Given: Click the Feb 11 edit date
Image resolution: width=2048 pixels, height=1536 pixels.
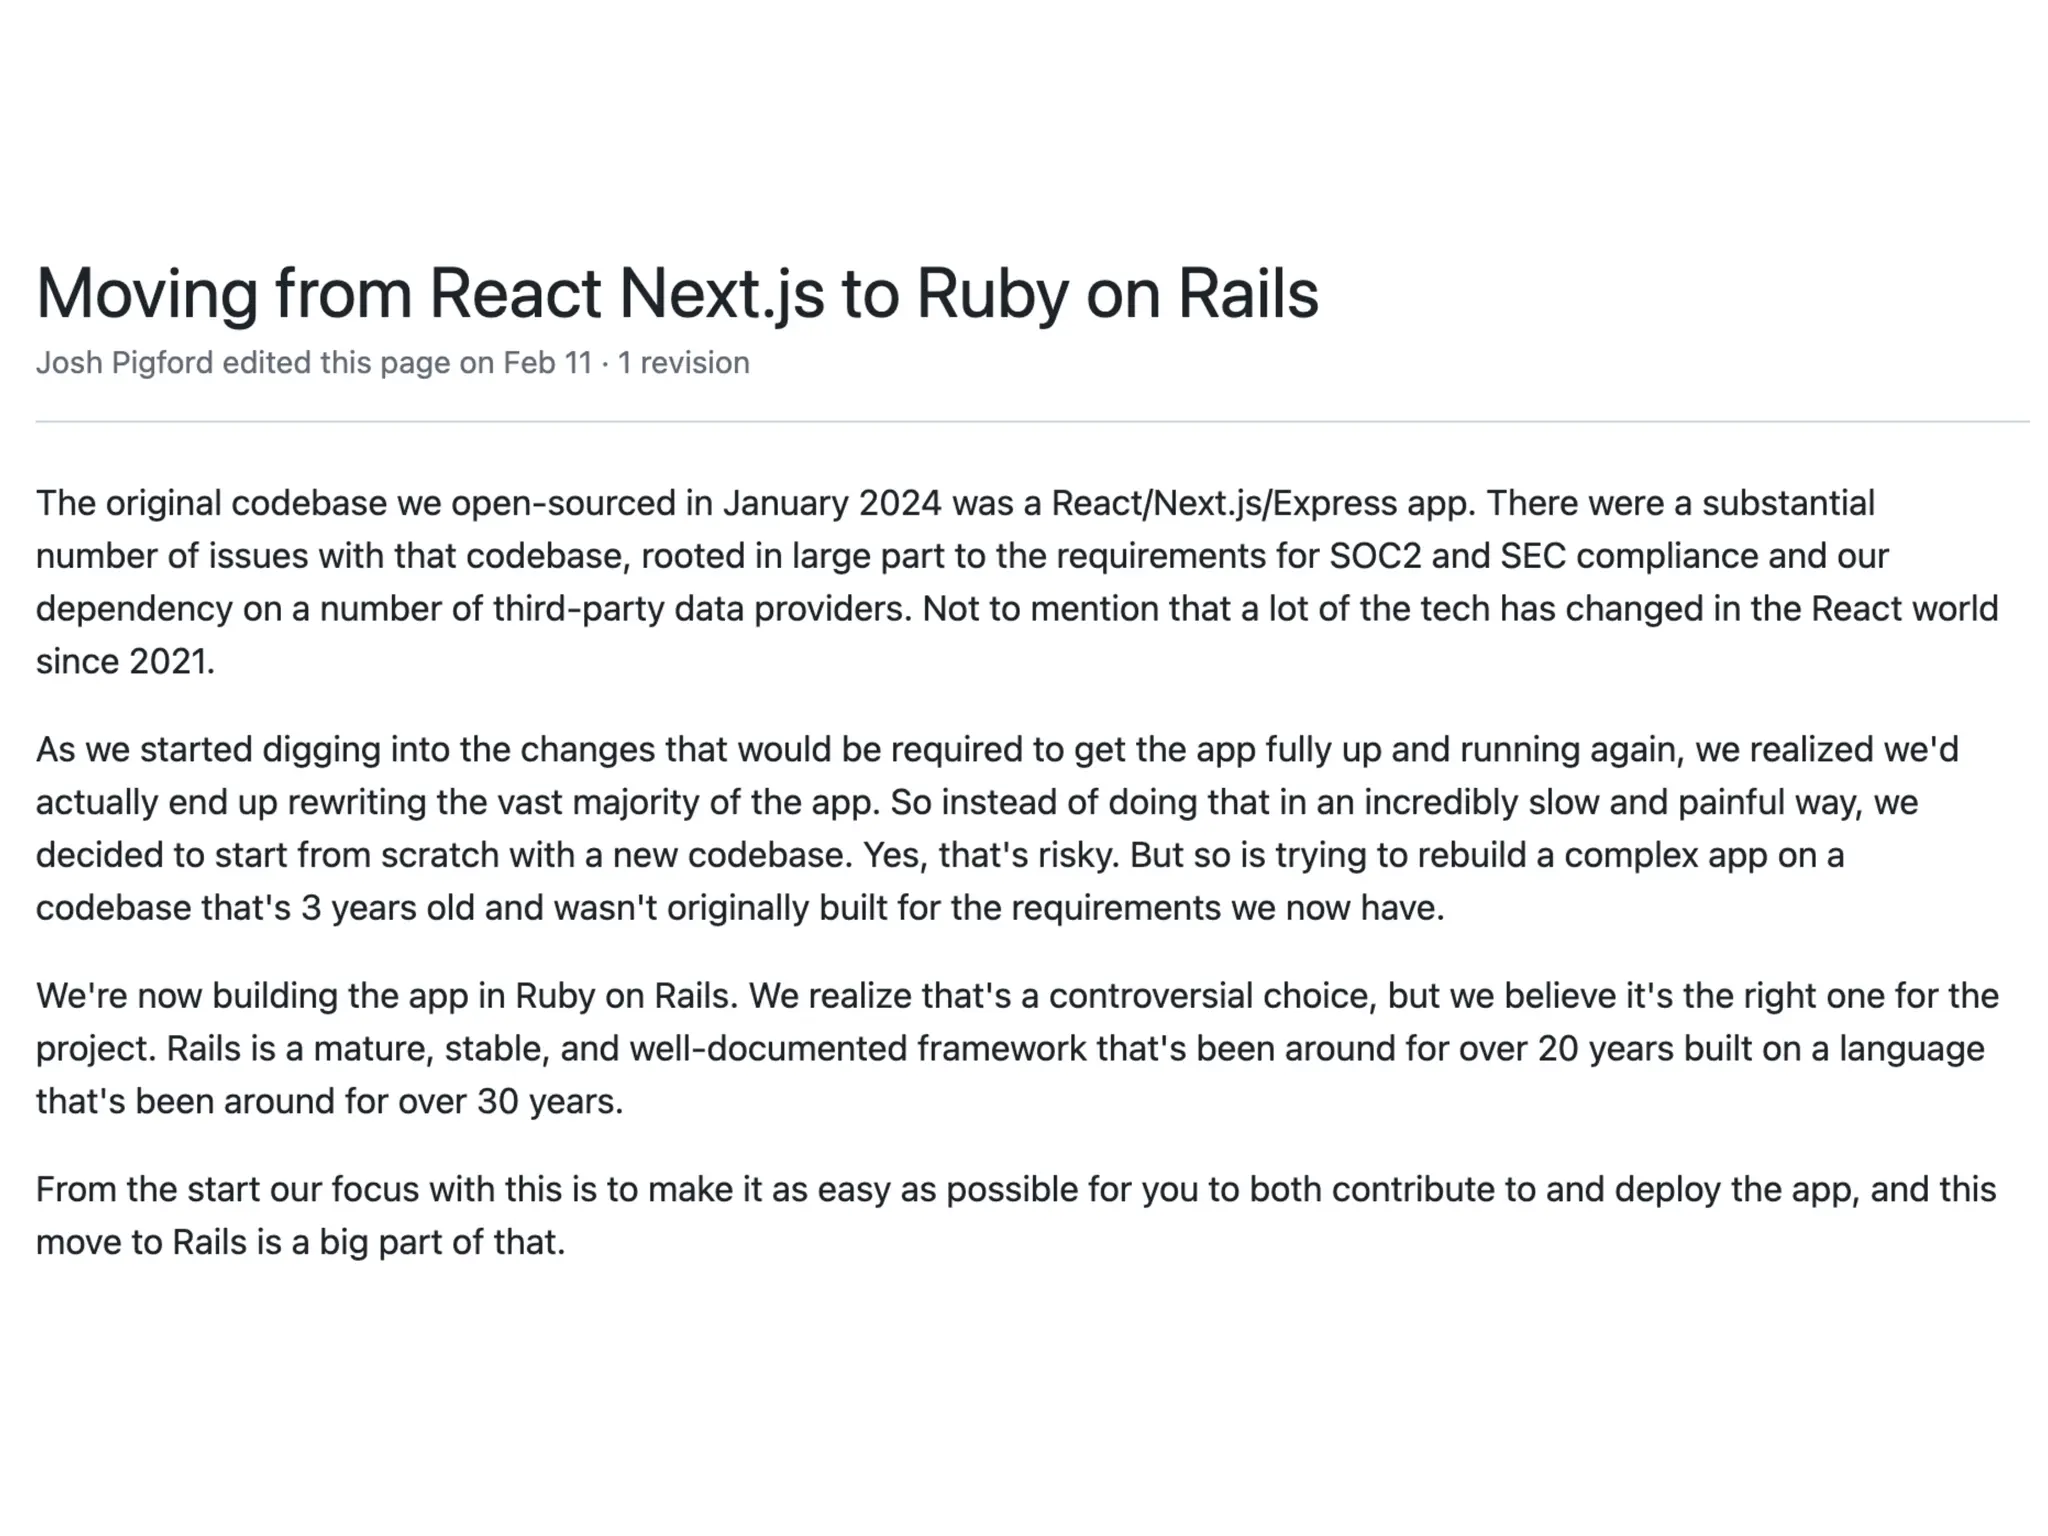Looking at the screenshot, I should 547,363.
